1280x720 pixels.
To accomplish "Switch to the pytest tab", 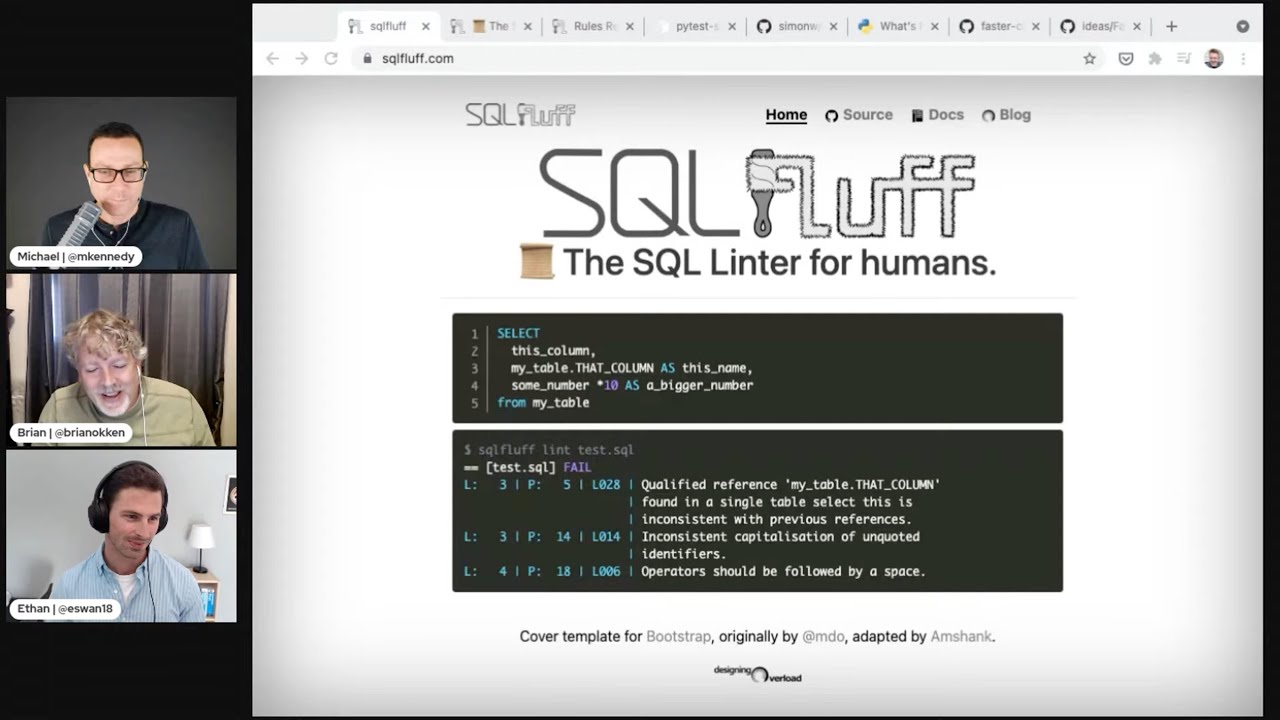I will 697,26.
